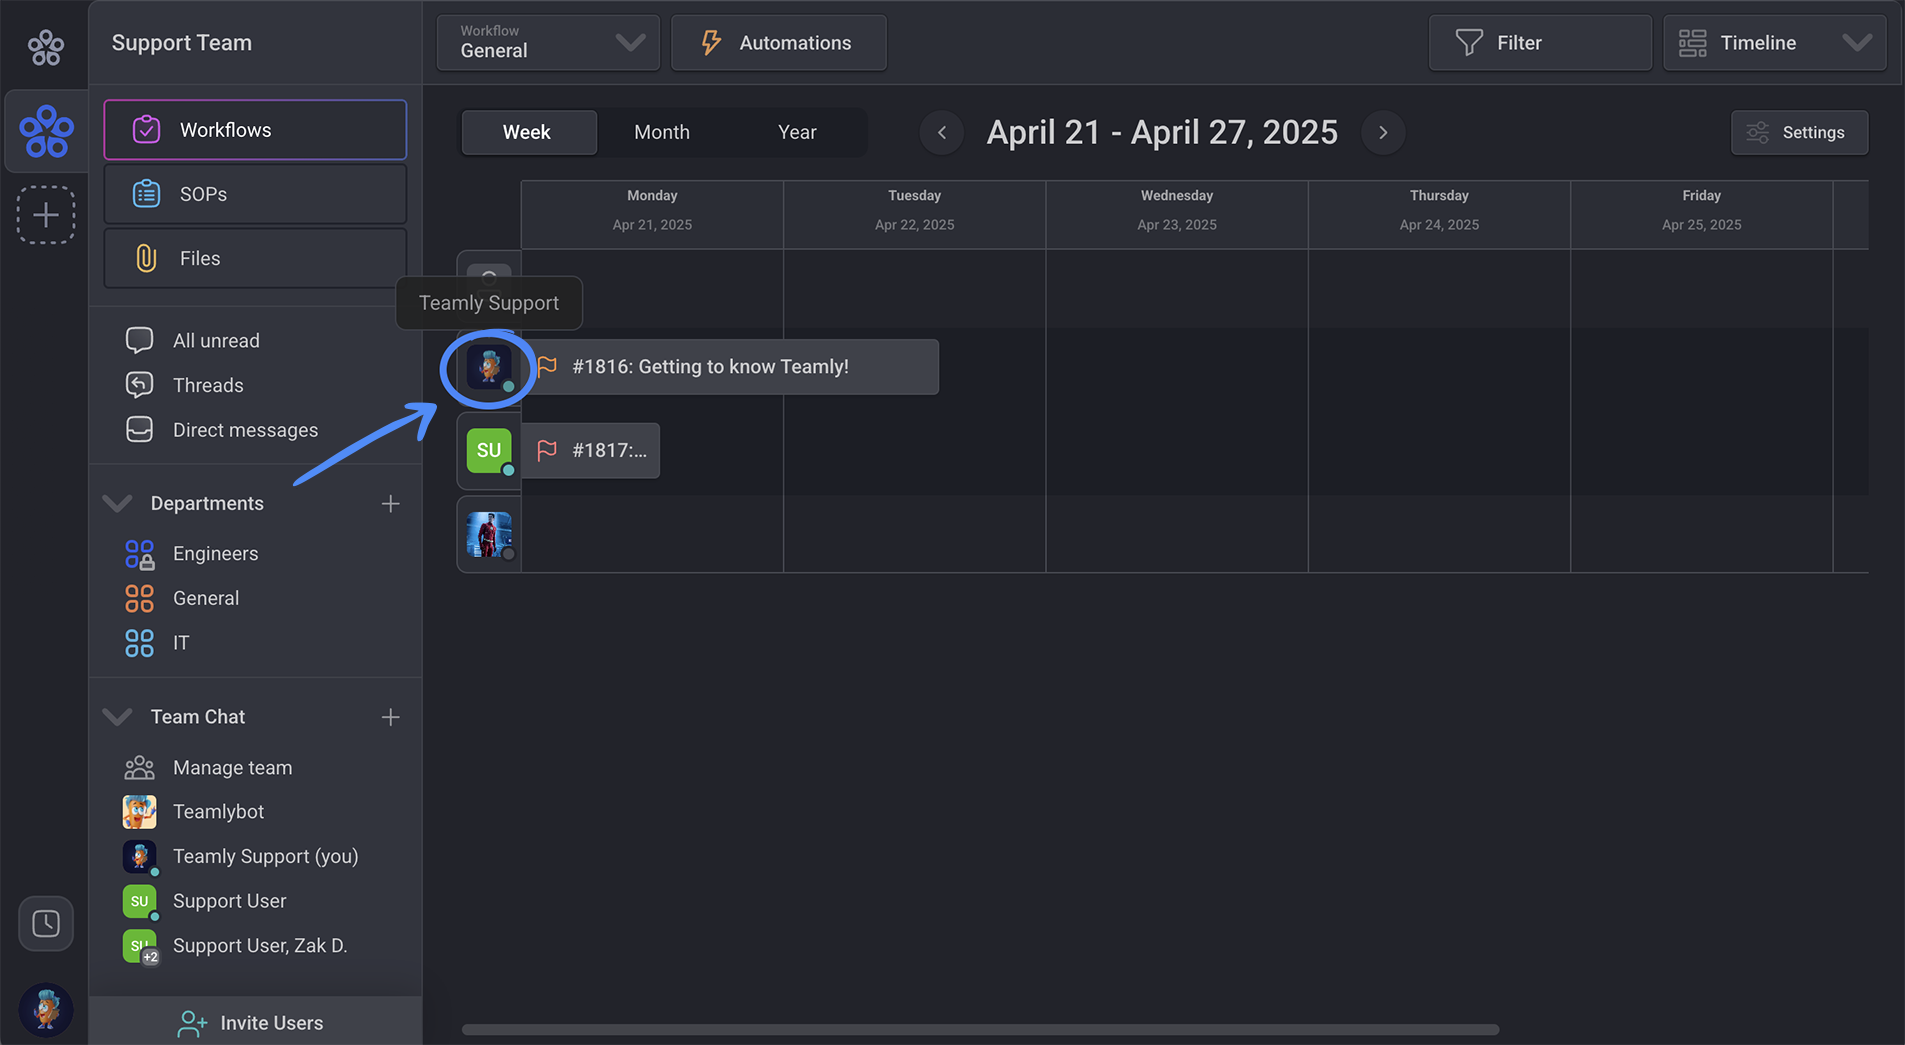Open the Workflow General dropdown
Screen dimensions: 1905x1045
click(x=548, y=43)
